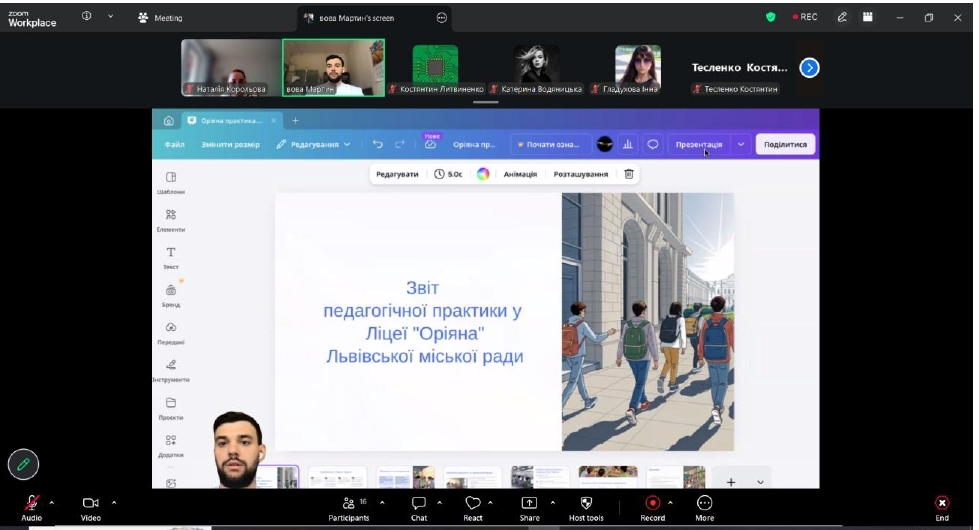Close the Оріяна практика Canva tab
979x530 pixels.
tap(273, 120)
